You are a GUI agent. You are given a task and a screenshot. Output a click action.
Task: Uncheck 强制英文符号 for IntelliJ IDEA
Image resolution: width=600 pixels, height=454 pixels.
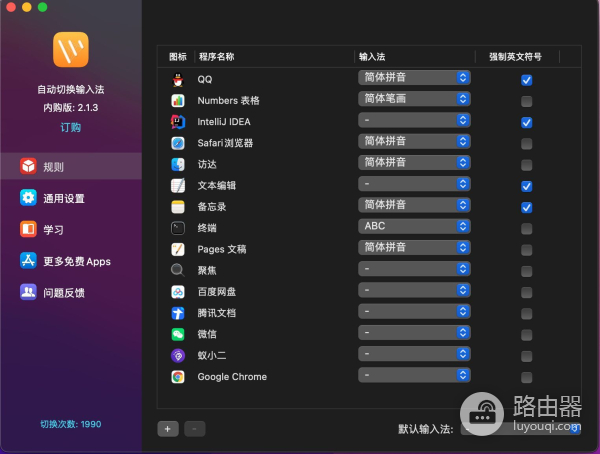tap(527, 122)
